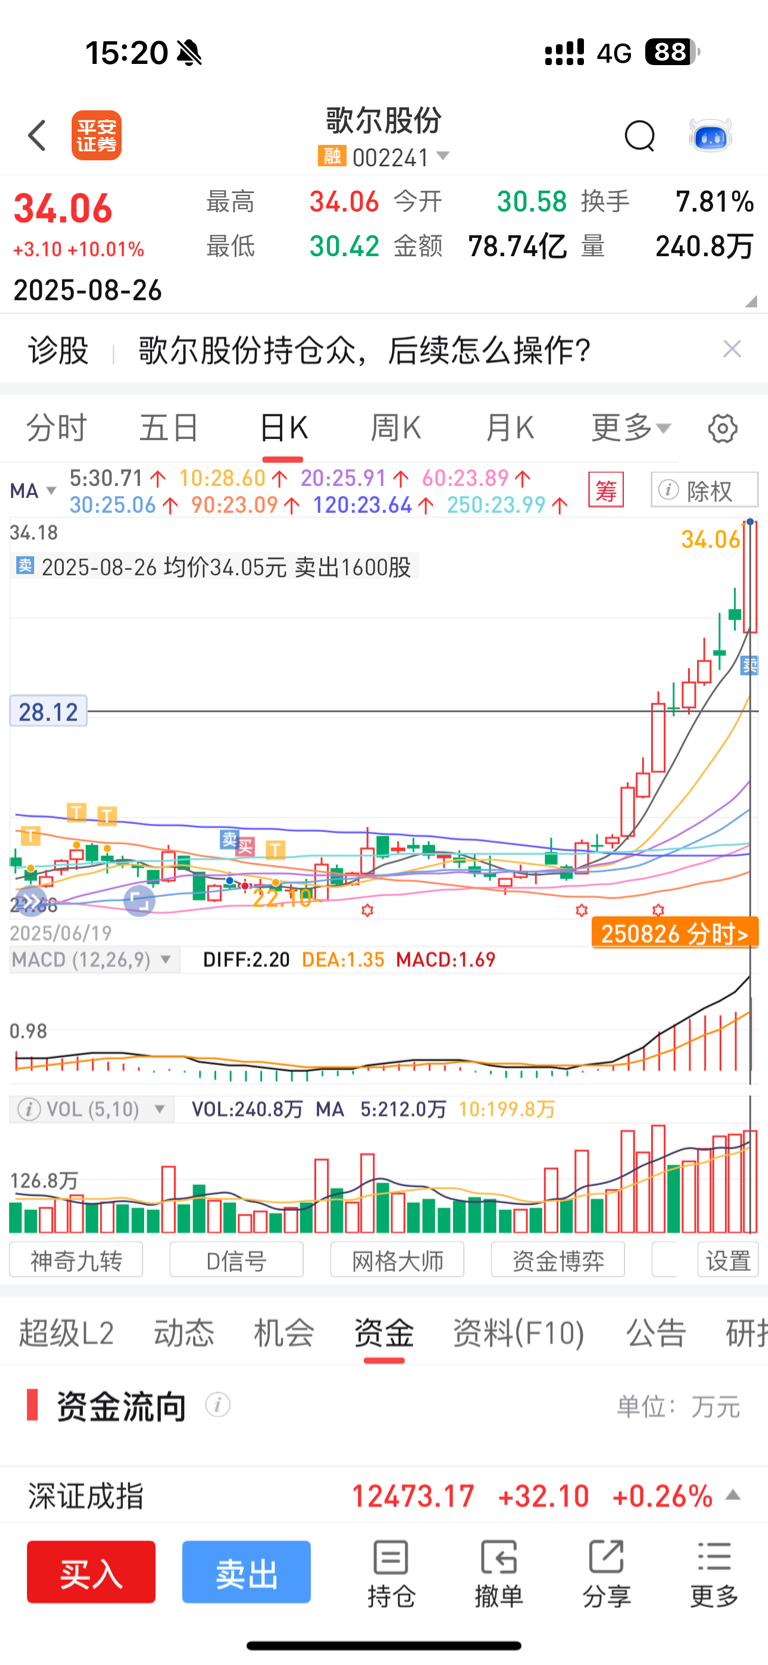The image size is (768, 1665).
Task: Open 撤单 cancel order icon
Action: (x=498, y=1574)
